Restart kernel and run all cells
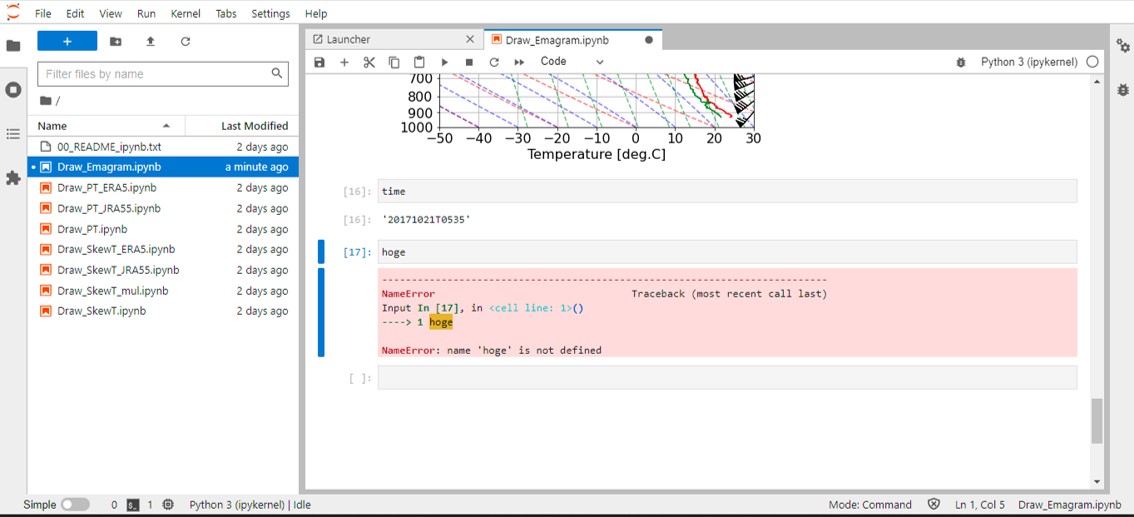Screen dimensions: 1134x517 (x=519, y=63)
